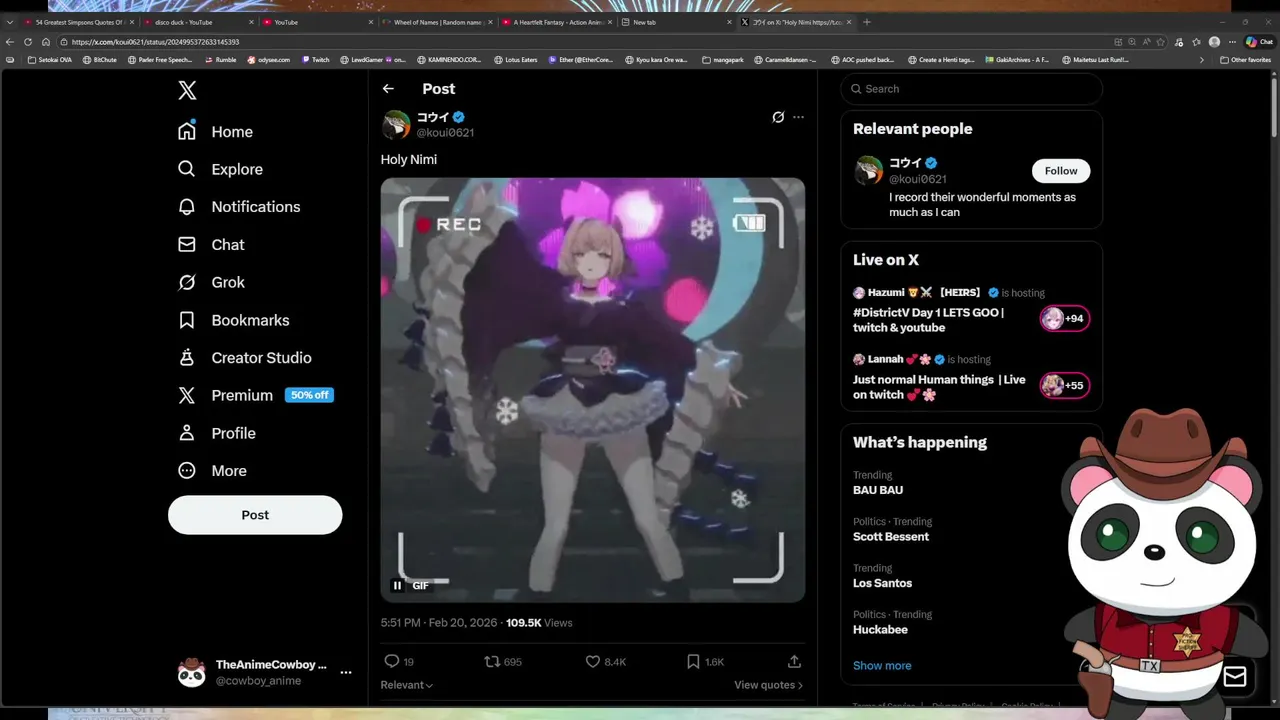Open the Other favorites folder
Image resolution: width=1280 pixels, height=720 pixels.
pyautogui.click(x=1245, y=60)
